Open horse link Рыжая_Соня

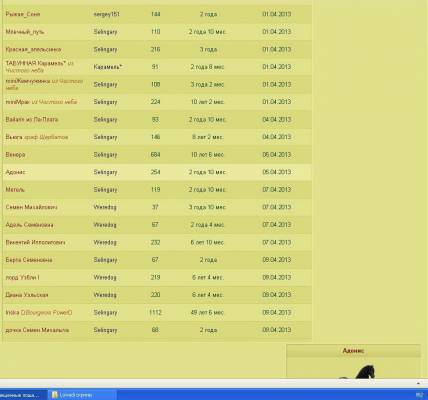click(23, 14)
